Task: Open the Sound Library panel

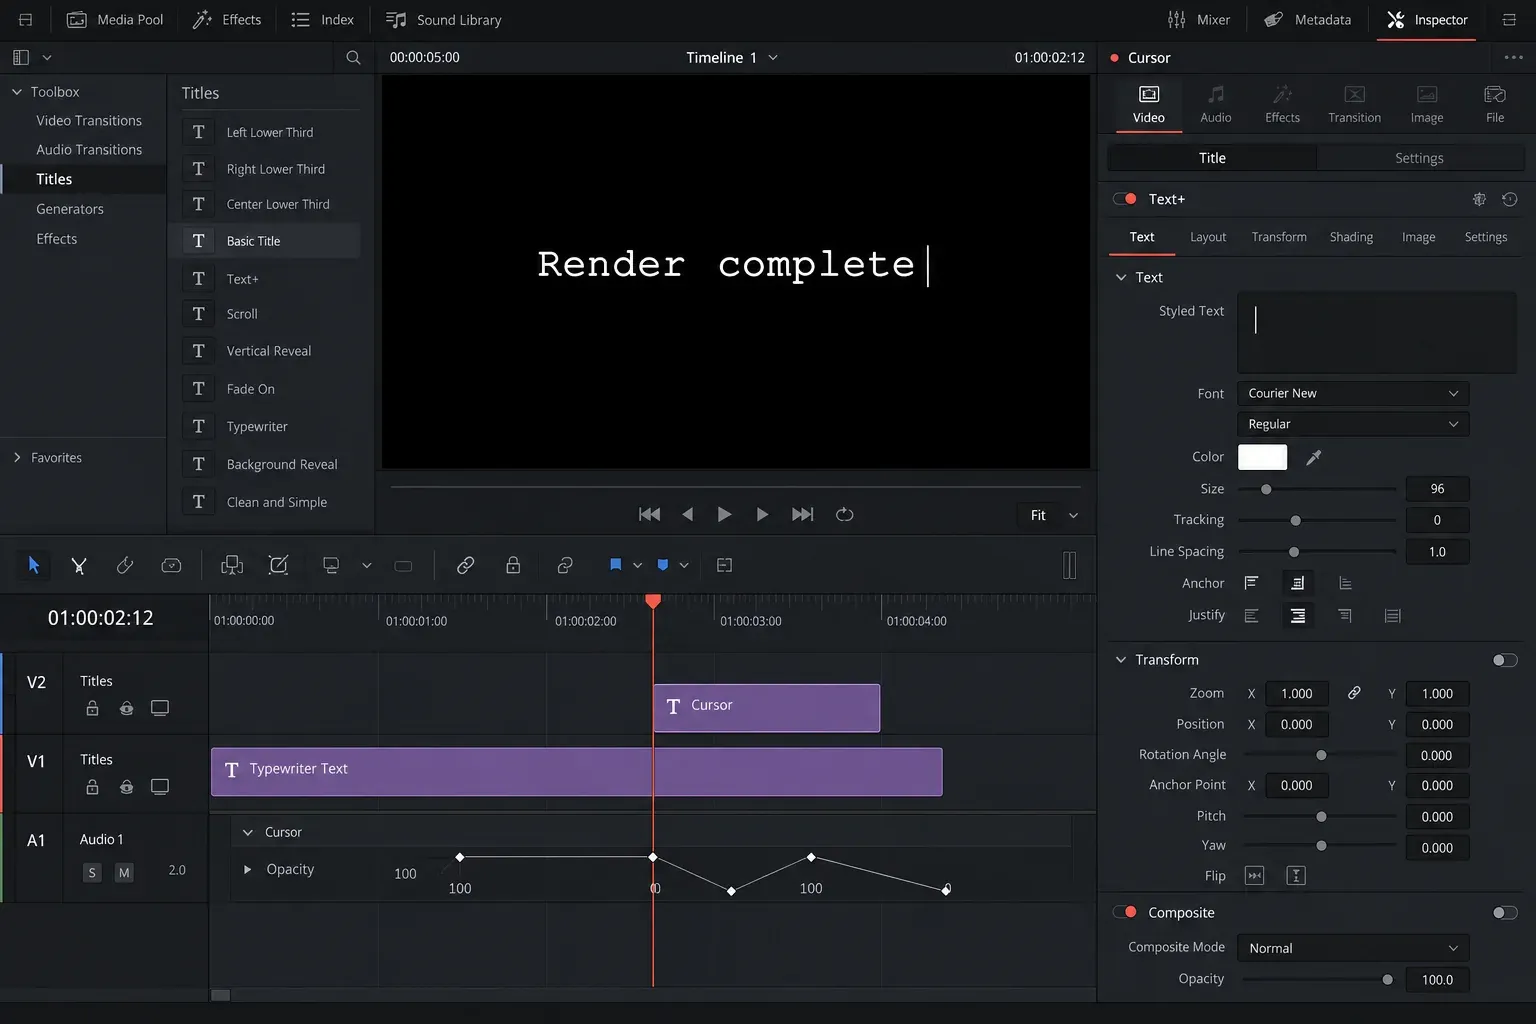Action: pos(444,20)
